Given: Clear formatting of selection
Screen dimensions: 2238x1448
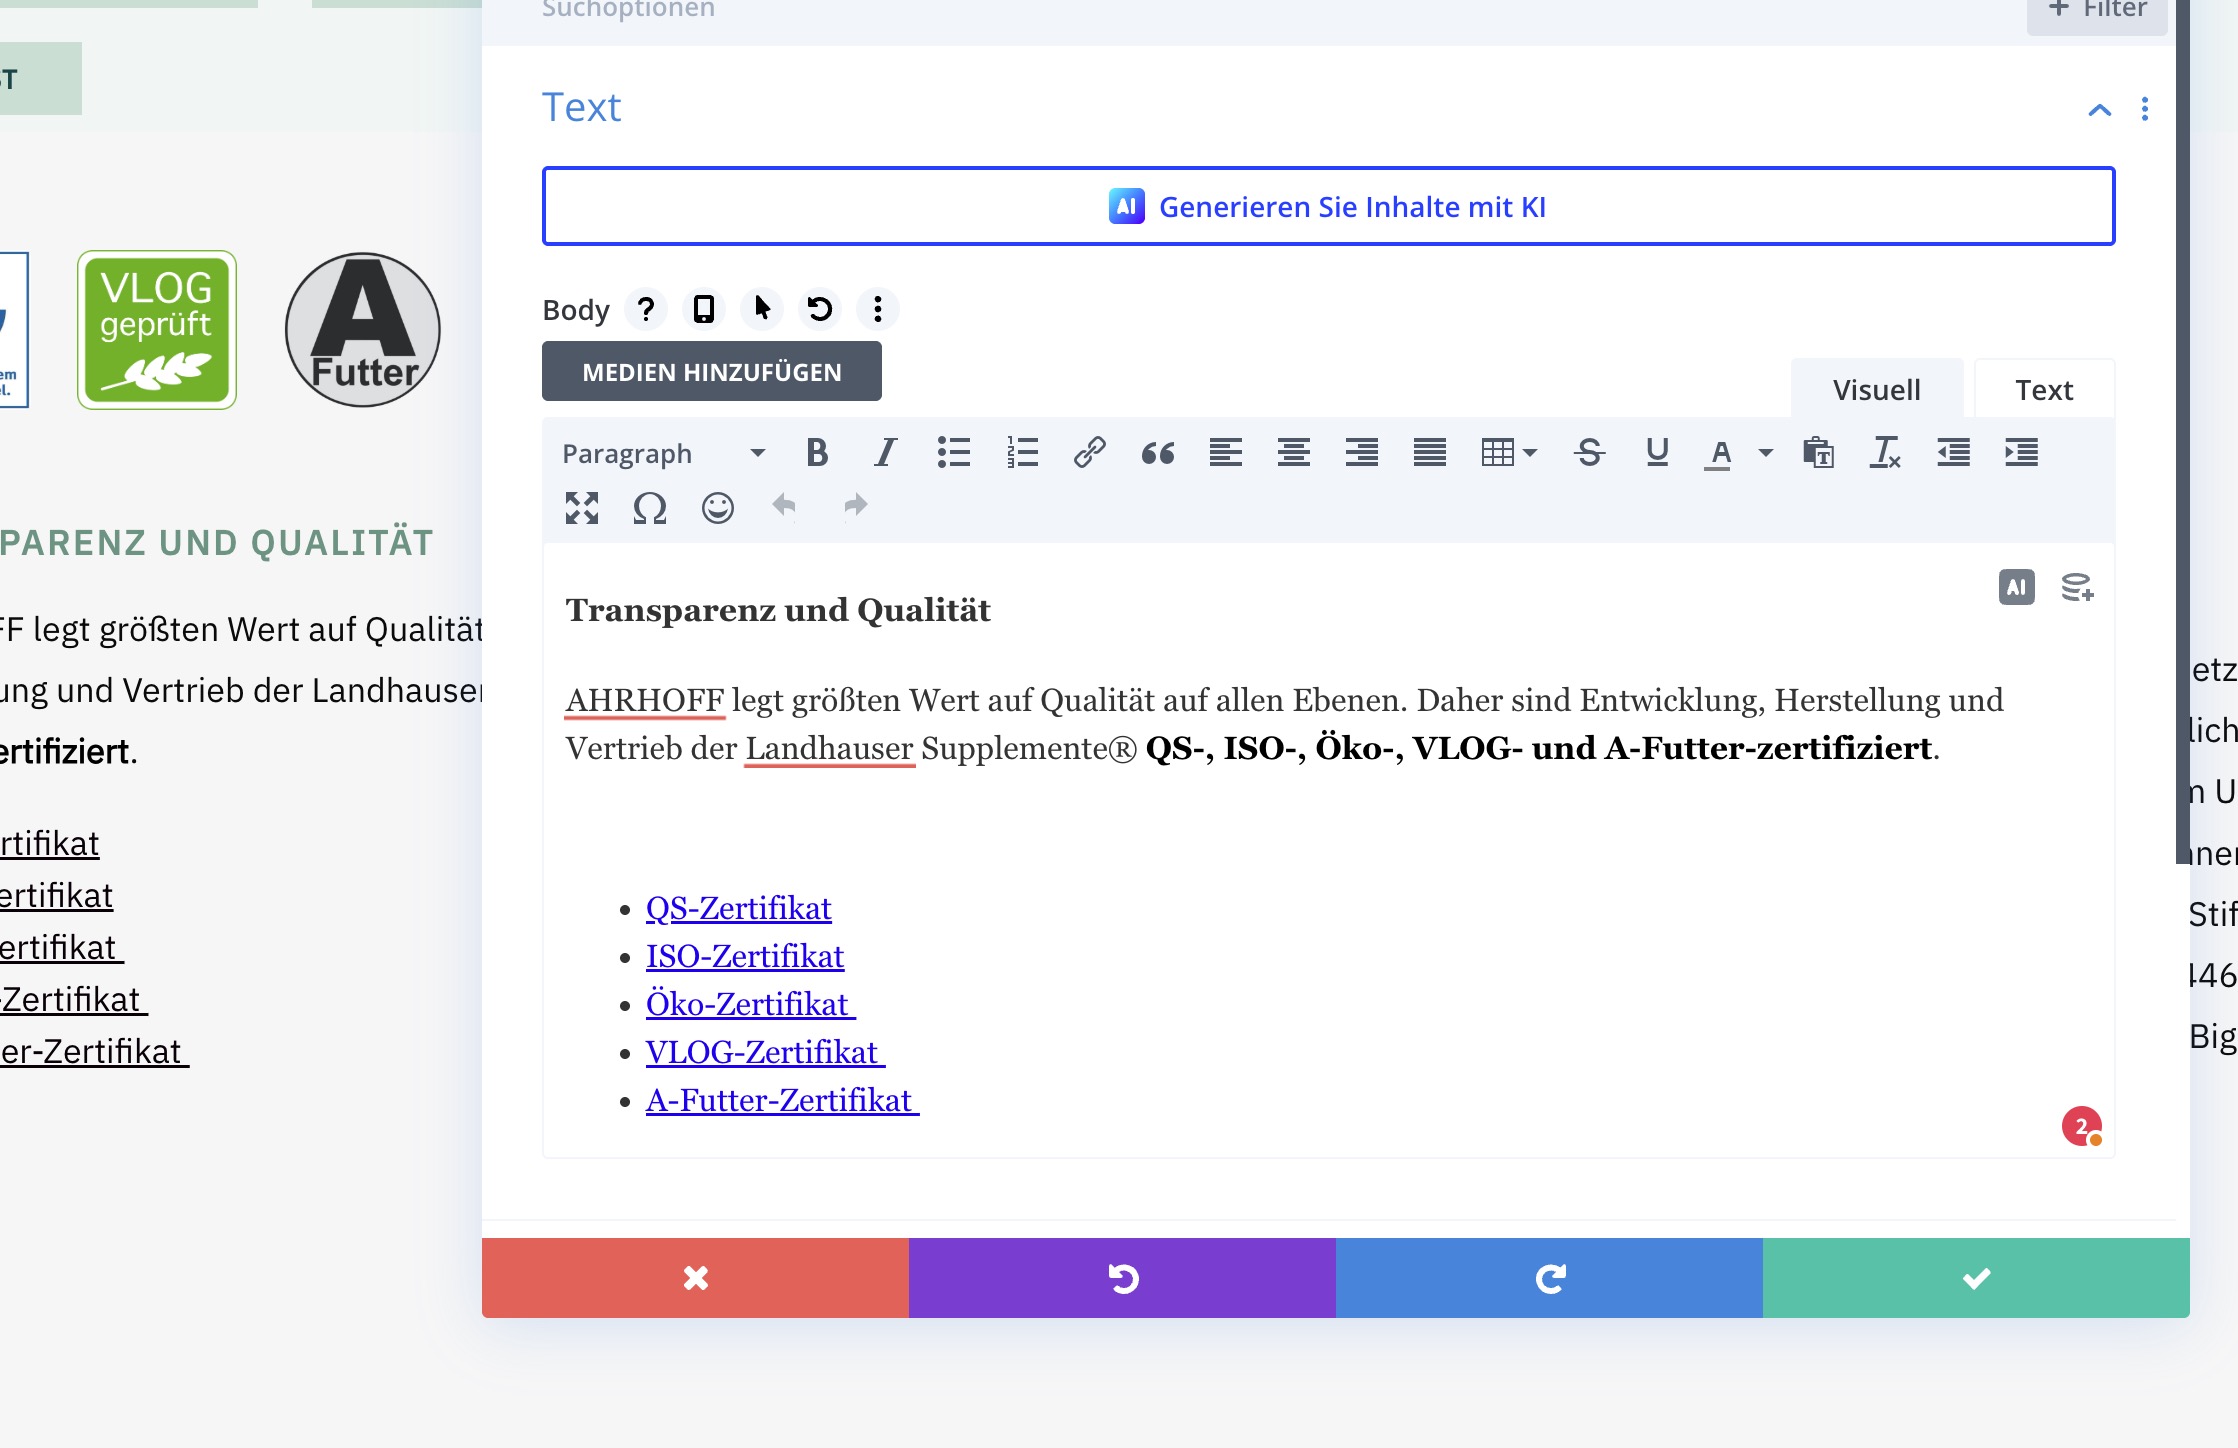Looking at the screenshot, I should click(x=1885, y=453).
